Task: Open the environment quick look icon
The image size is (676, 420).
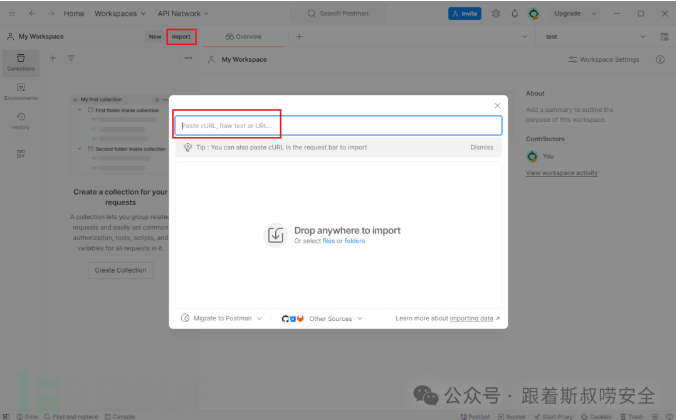Action: tap(664, 37)
